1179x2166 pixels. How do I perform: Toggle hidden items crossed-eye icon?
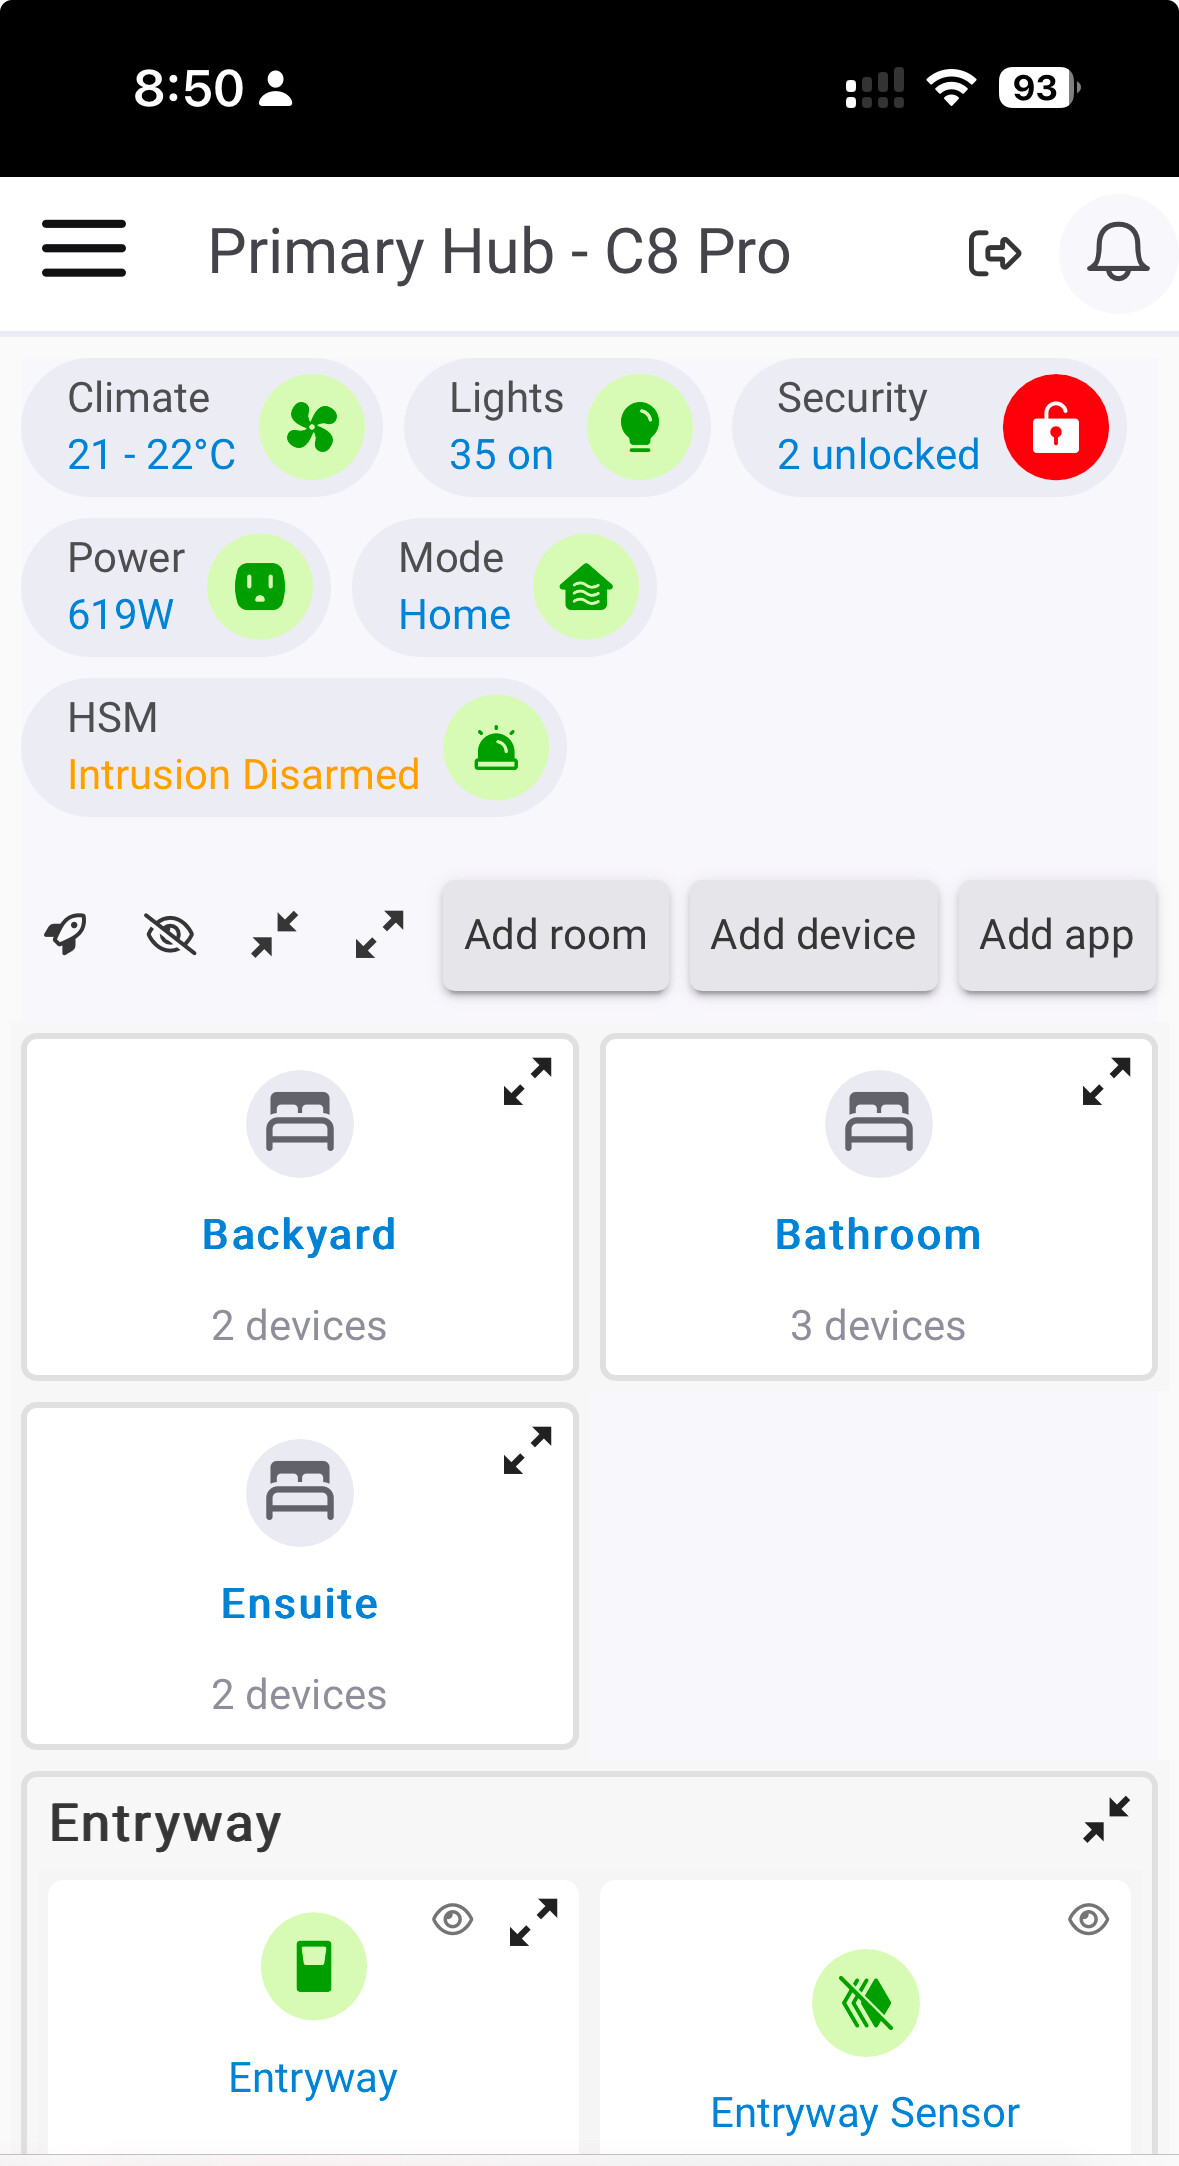171,935
